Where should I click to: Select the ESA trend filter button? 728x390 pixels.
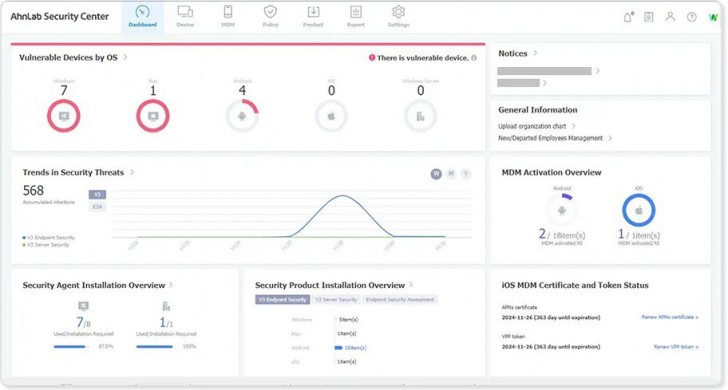98,207
